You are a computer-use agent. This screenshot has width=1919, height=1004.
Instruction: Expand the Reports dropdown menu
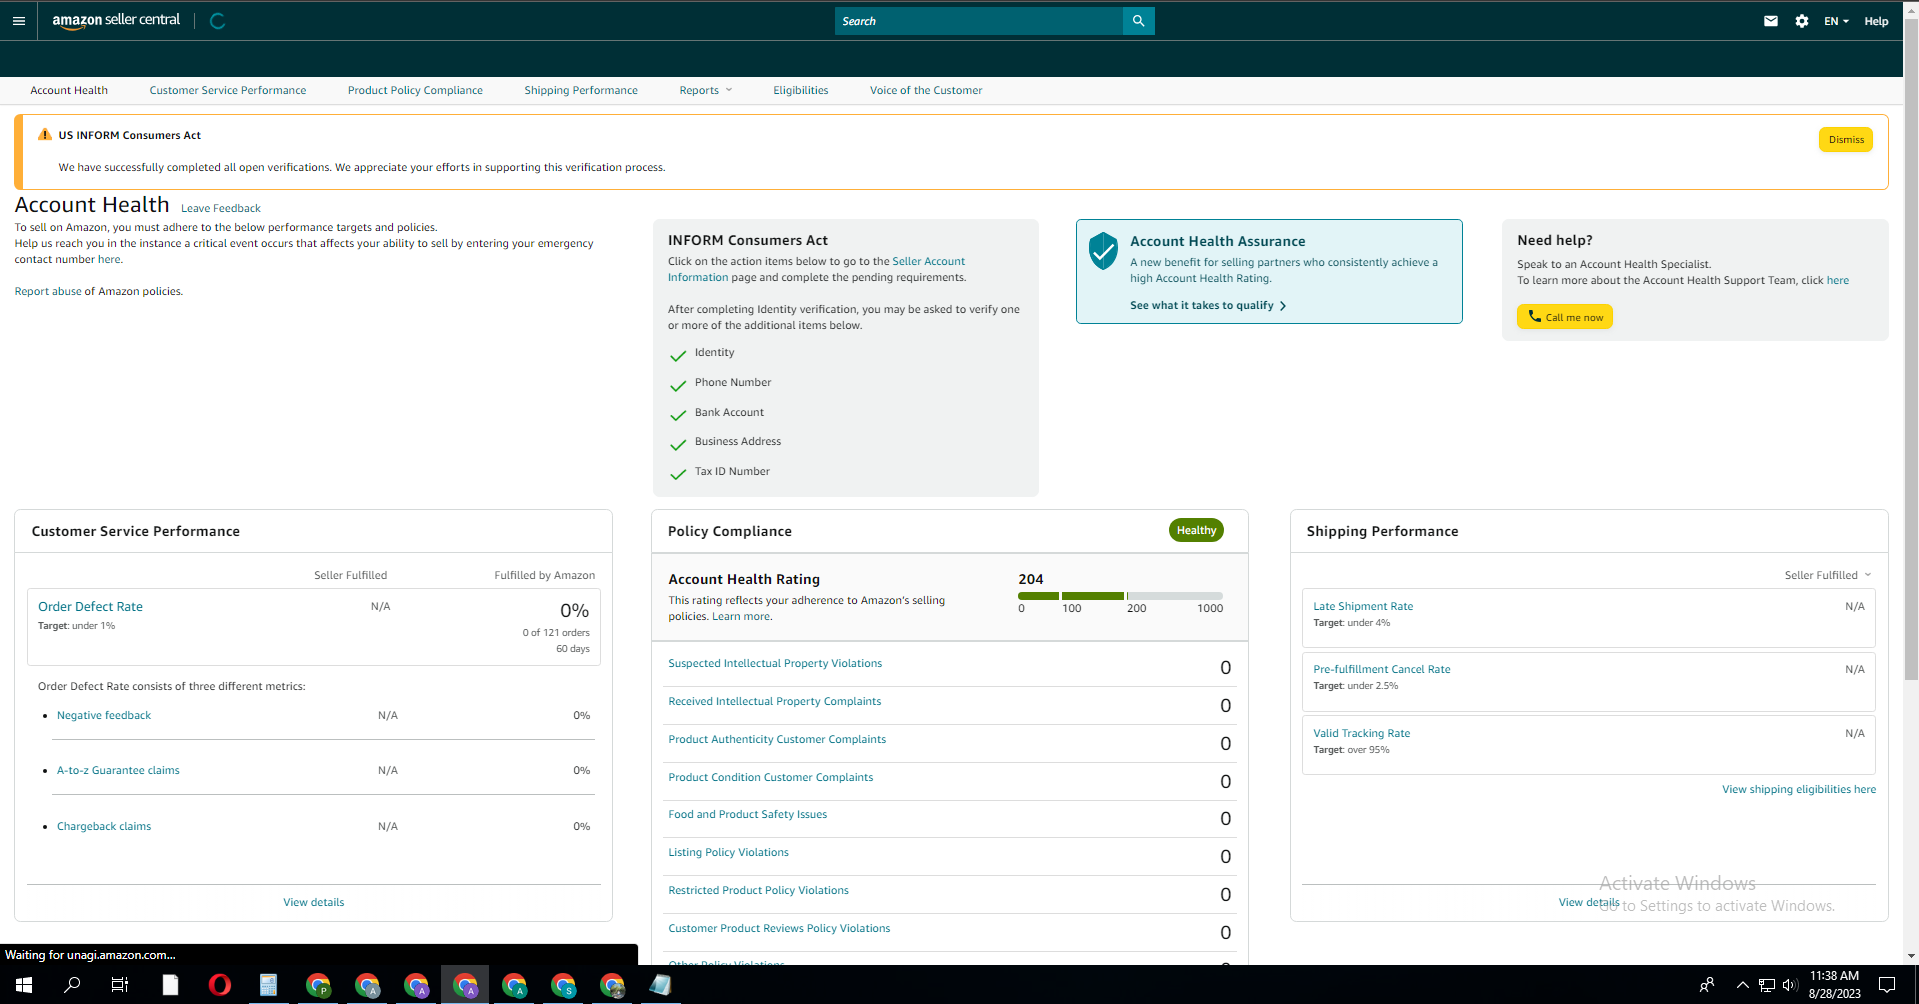tap(706, 90)
